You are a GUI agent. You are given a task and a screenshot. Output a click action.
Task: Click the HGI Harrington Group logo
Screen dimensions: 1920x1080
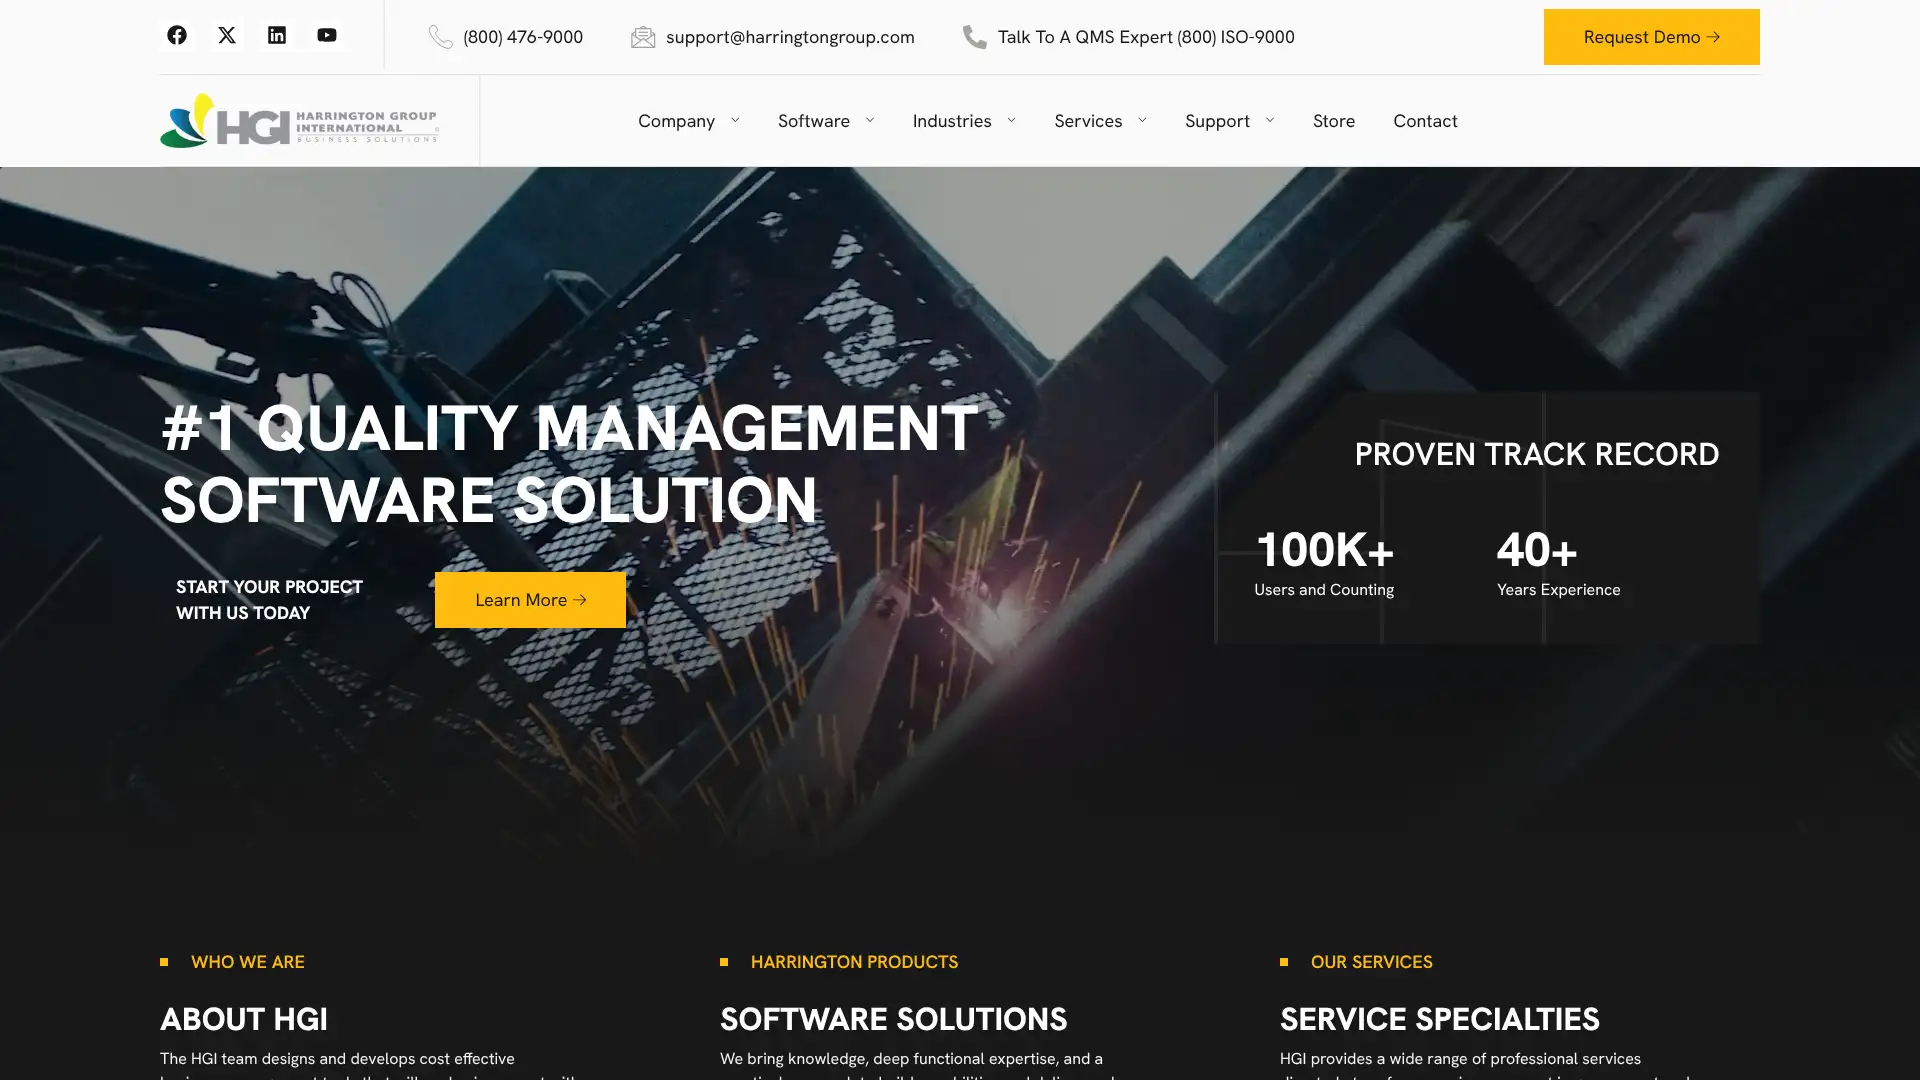(x=299, y=121)
